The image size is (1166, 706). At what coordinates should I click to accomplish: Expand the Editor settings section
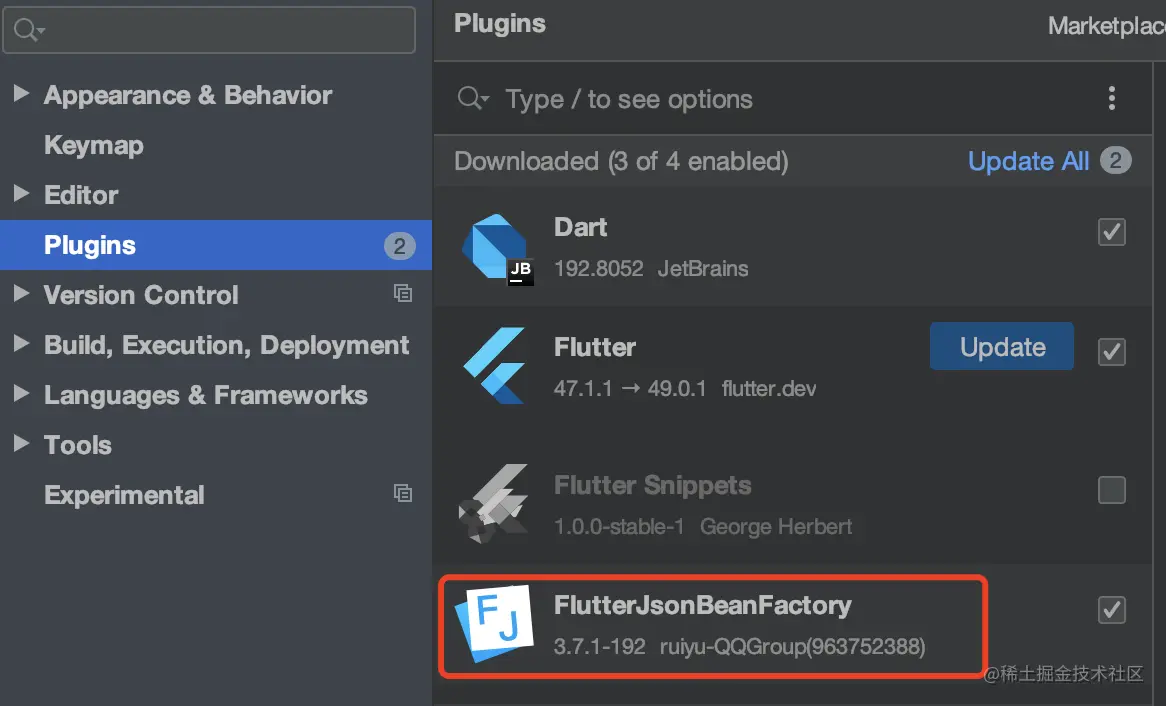pyautogui.click(x=22, y=193)
